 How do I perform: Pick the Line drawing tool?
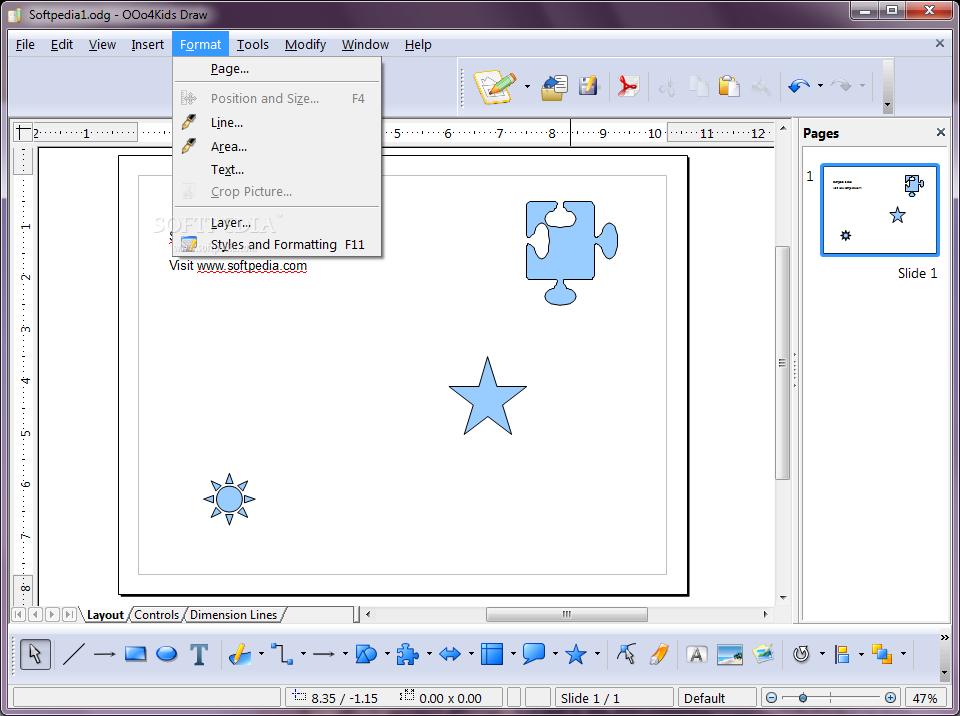pos(73,654)
